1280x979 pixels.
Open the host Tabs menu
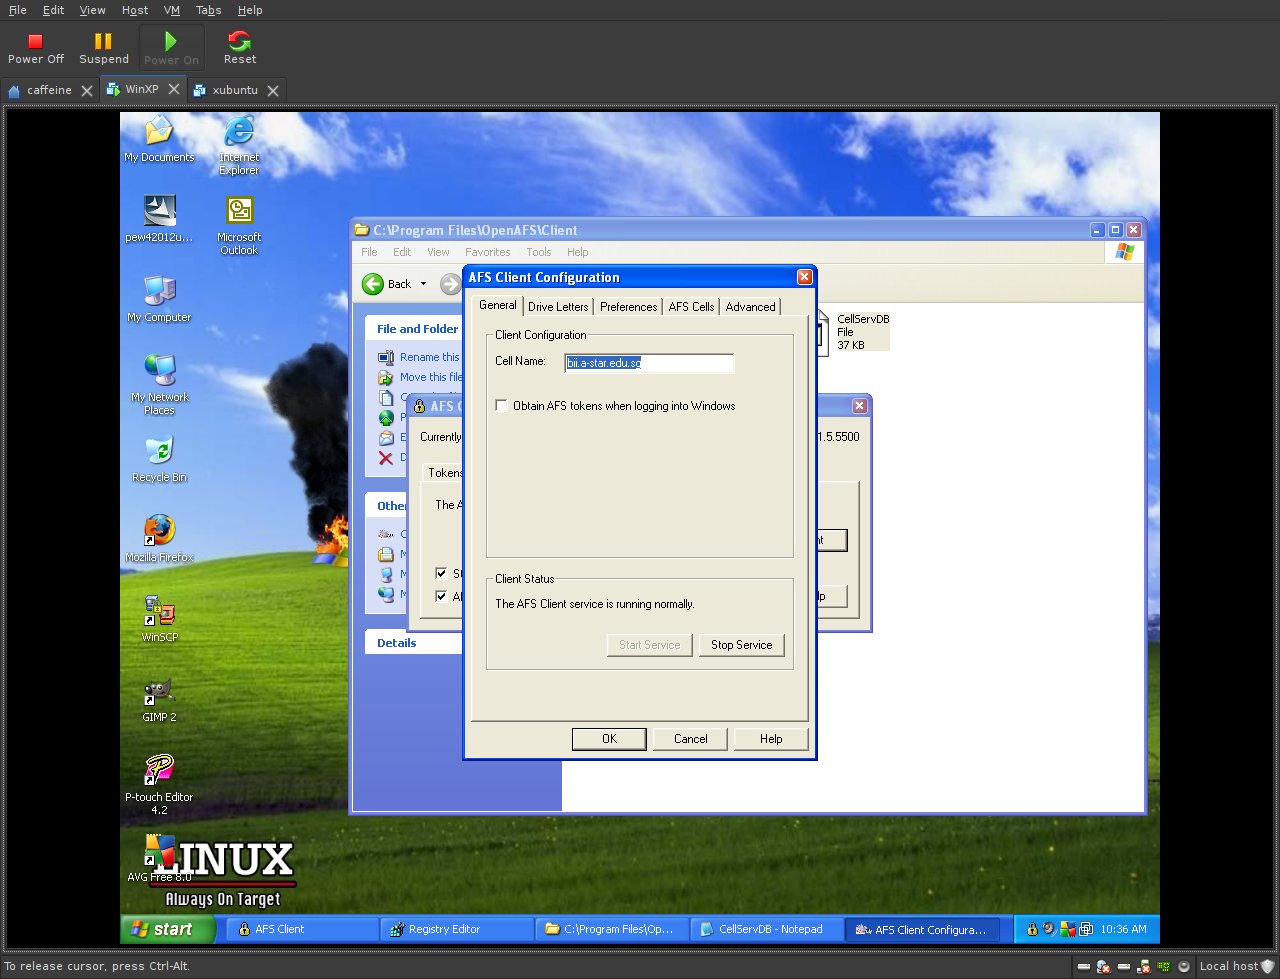[209, 10]
